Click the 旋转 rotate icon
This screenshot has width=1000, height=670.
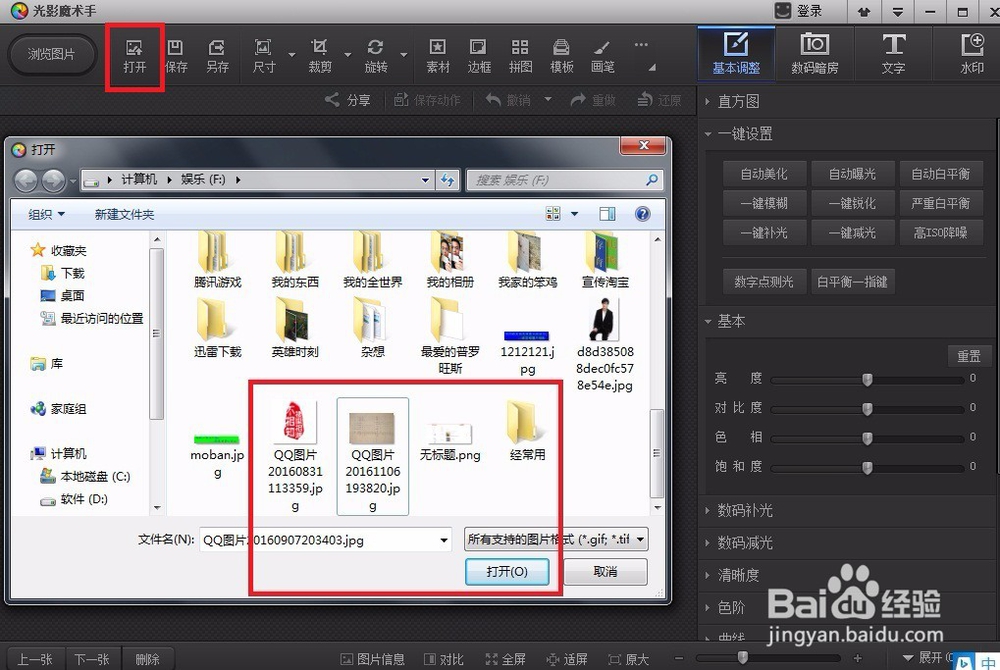click(377, 55)
